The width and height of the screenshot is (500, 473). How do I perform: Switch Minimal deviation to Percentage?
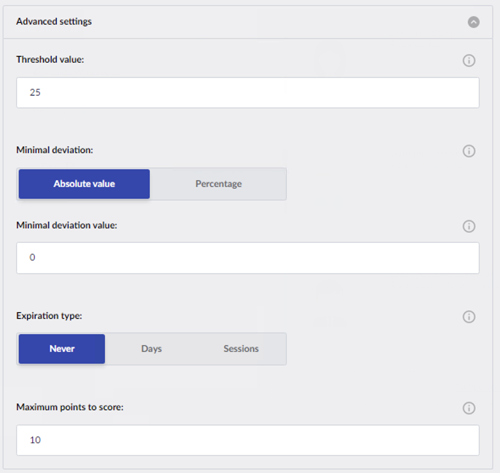218,184
